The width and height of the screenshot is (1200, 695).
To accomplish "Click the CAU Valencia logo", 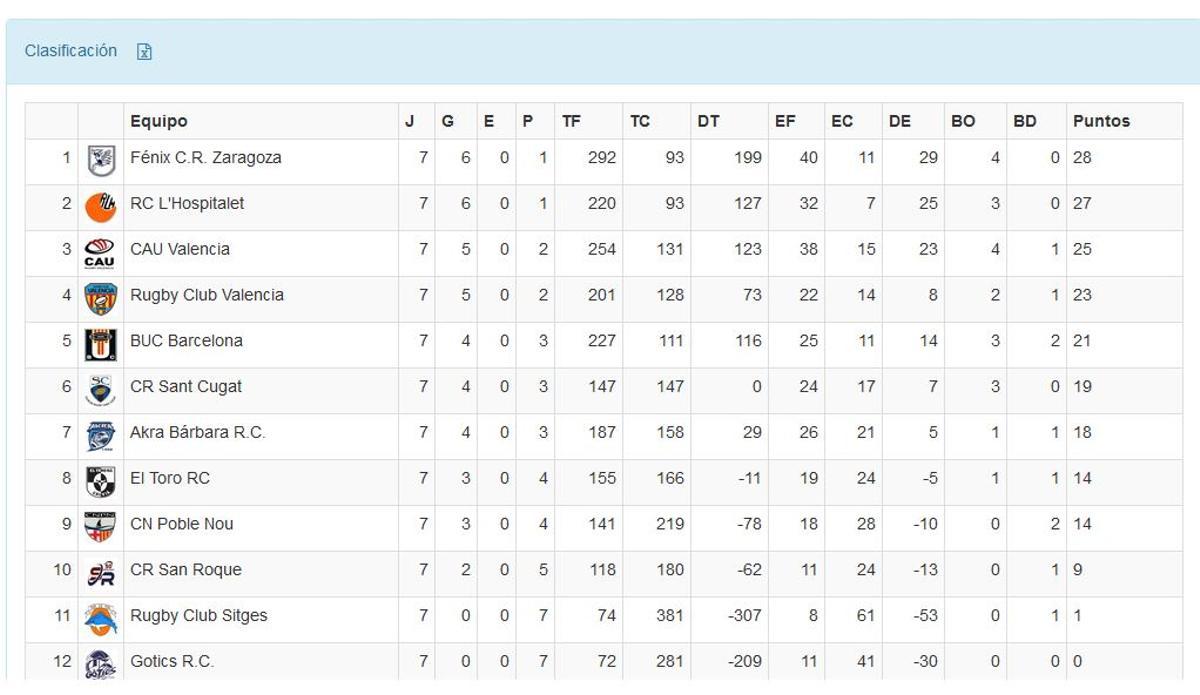I will click(99, 249).
